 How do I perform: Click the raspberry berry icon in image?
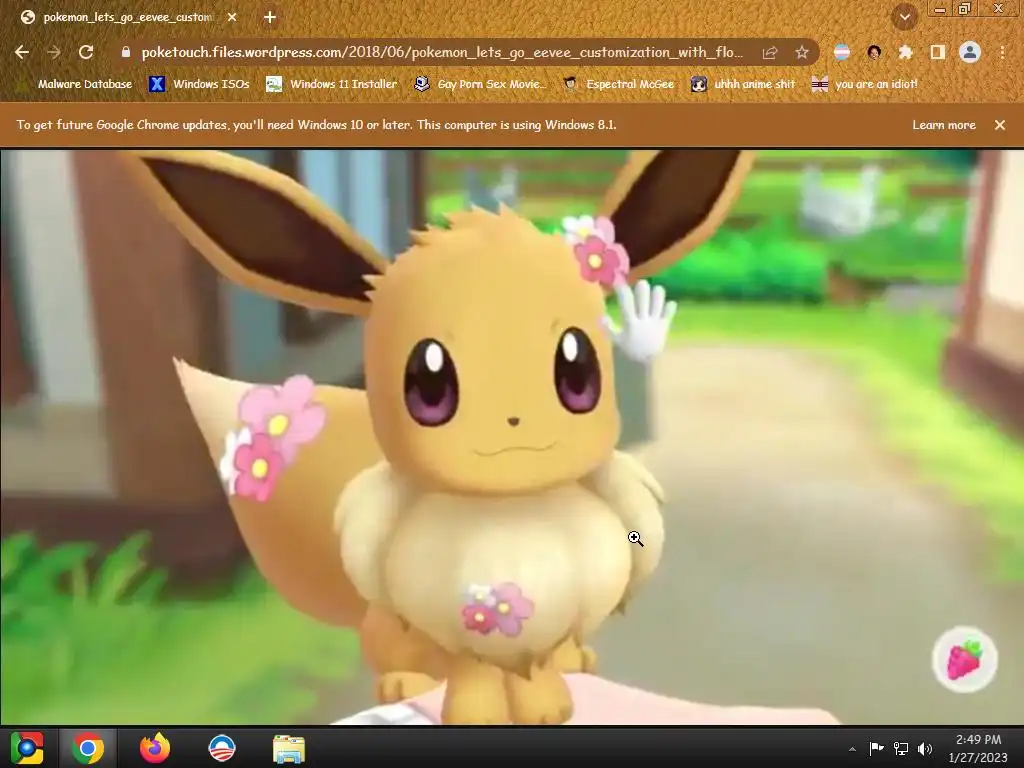coord(965,659)
